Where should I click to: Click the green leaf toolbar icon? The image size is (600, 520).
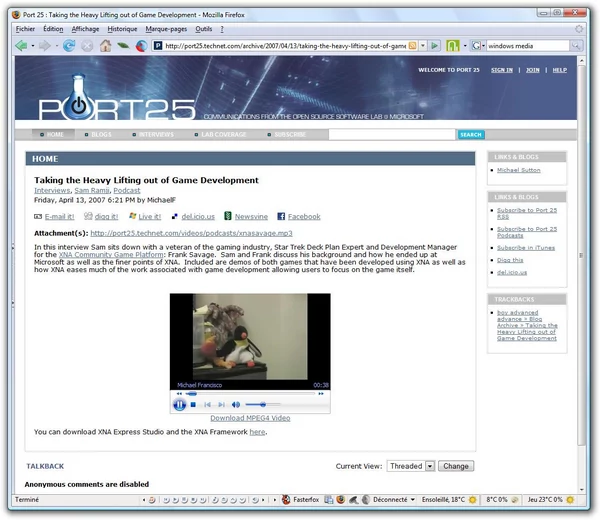click(123, 46)
